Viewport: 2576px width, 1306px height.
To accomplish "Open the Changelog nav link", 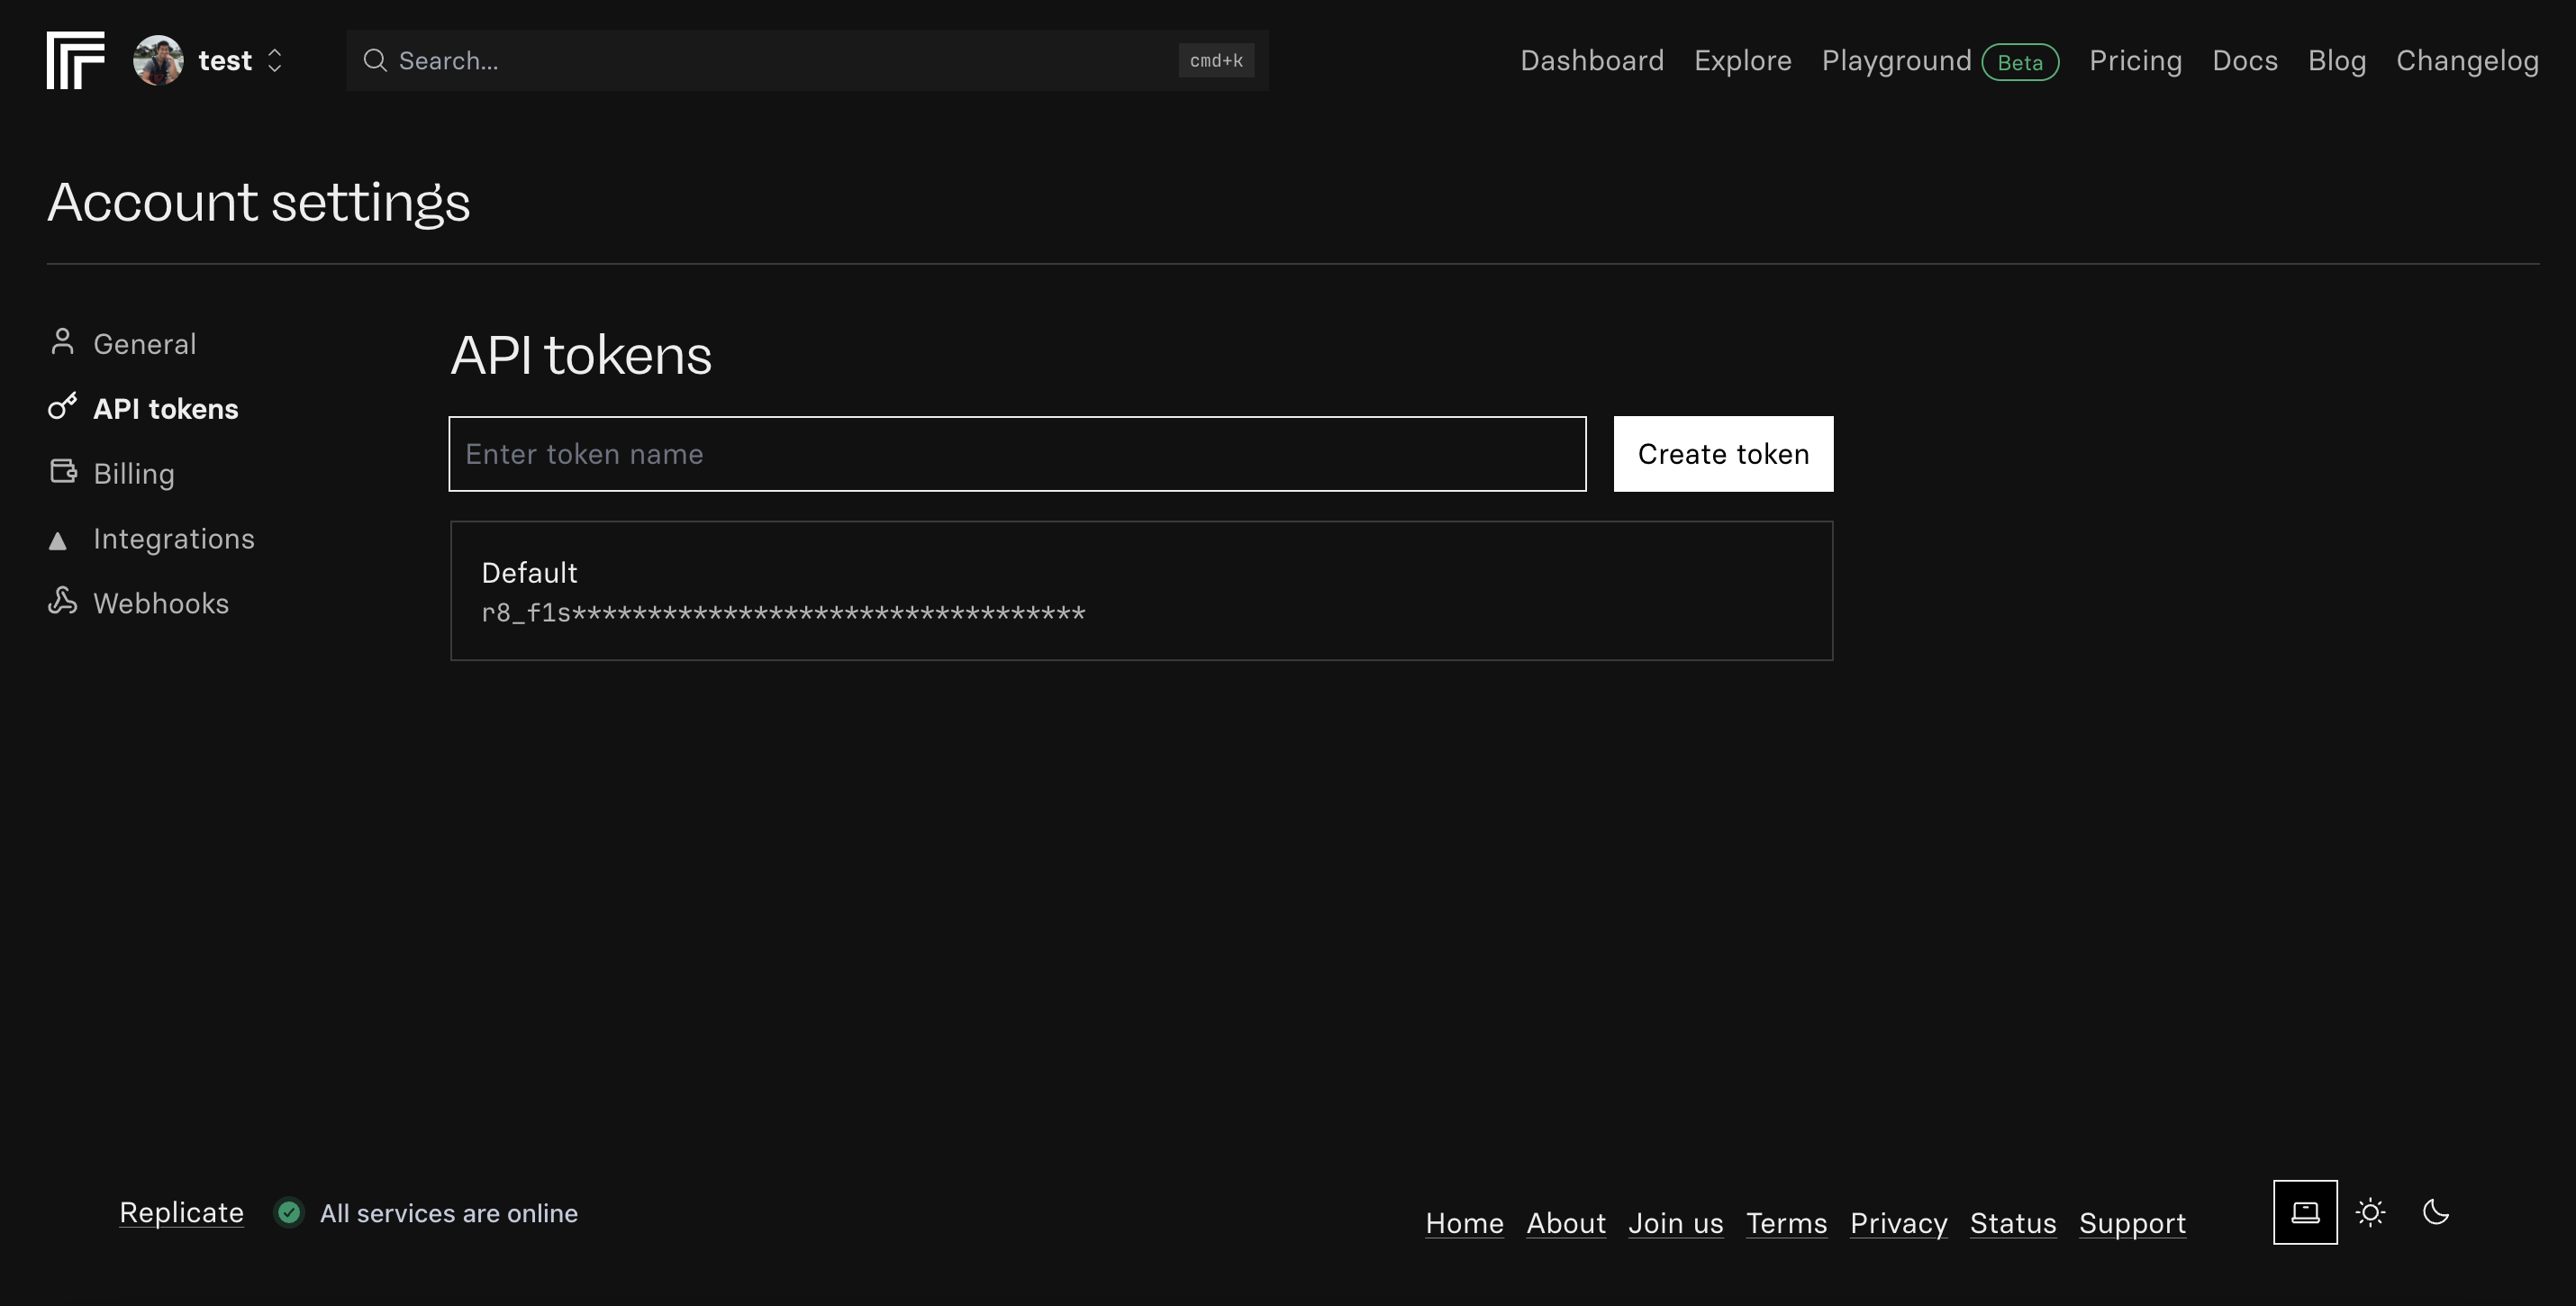I will (2467, 61).
